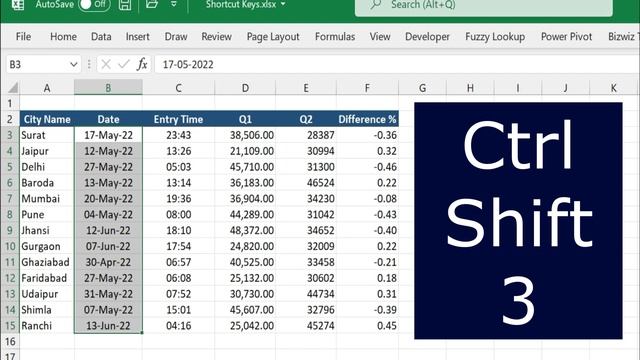Viewport: 640px width, 360px height.
Task: Click the Open folder icon in title bar
Action: point(152,4)
